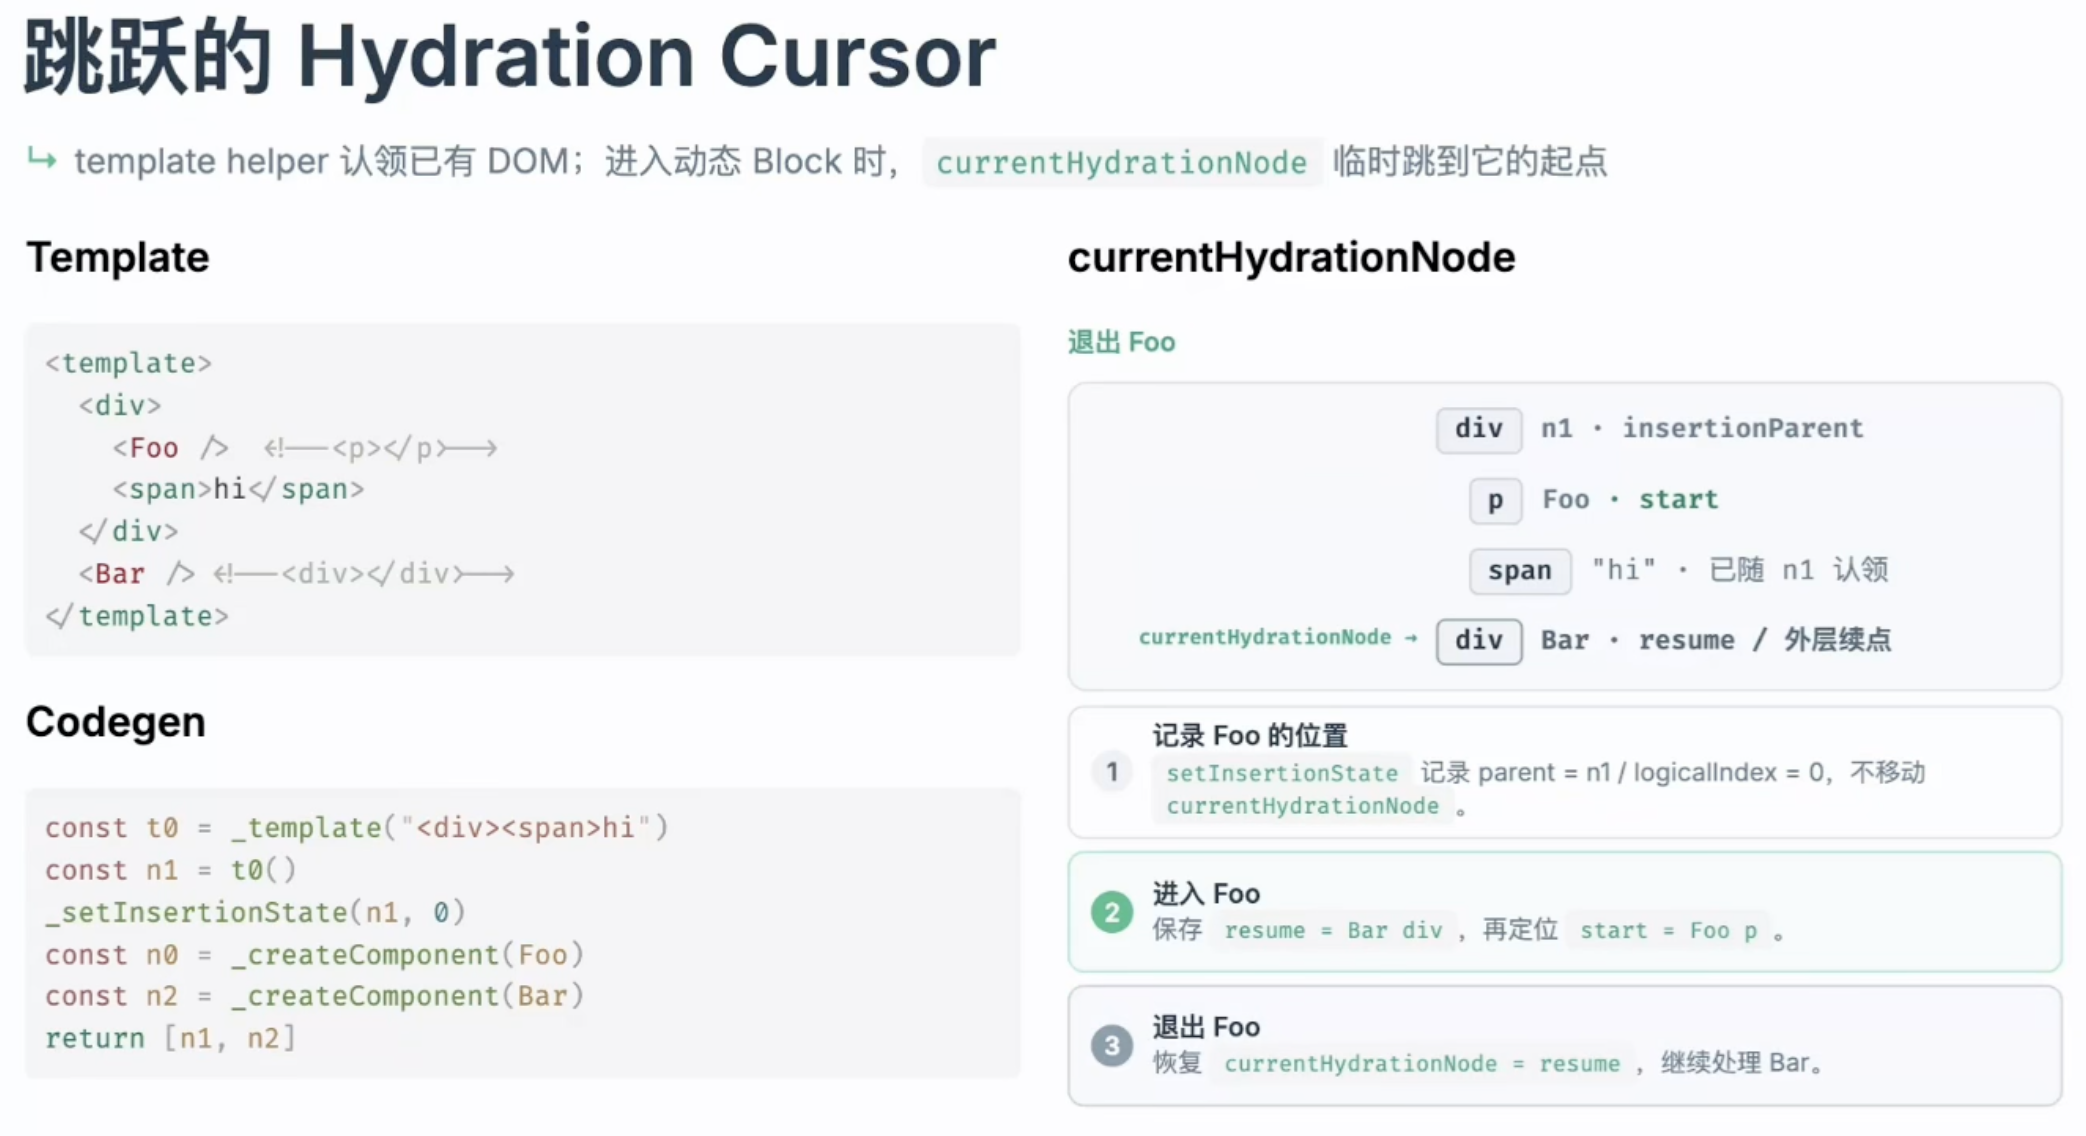2086x1136 pixels.
Task: Click the text "记录 parent = n1 / logicalIndex = 0"
Action: (1624, 772)
